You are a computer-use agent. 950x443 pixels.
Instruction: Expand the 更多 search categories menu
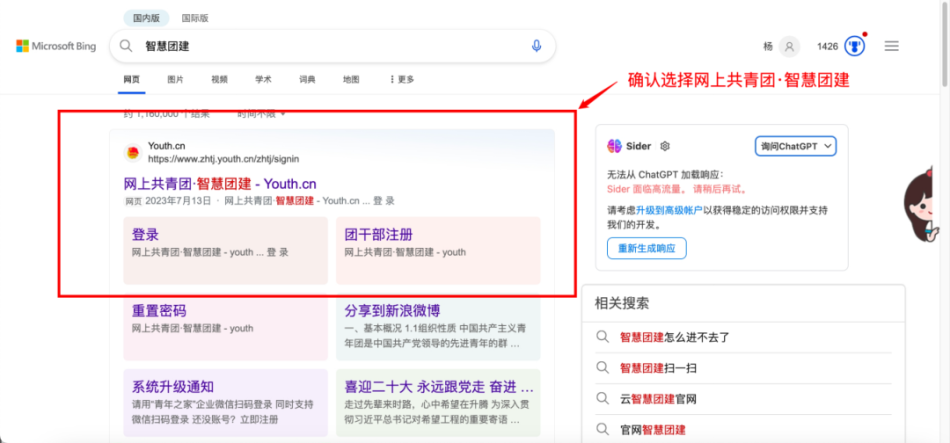[x=401, y=79]
